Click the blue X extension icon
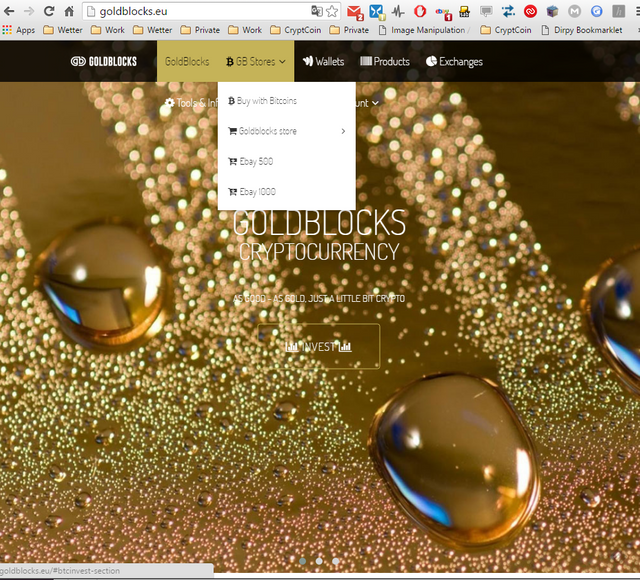Viewport: 640px width, 580px height. pyautogui.click(x=377, y=12)
